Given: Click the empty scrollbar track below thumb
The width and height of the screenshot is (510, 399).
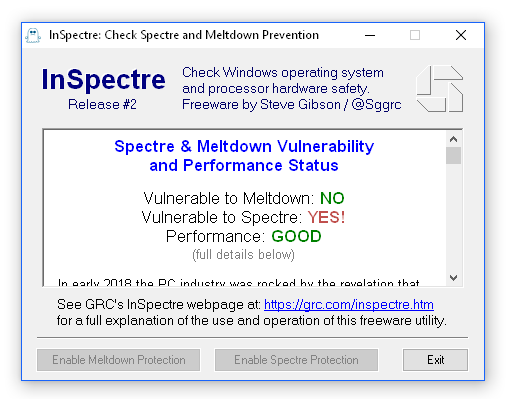Looking at the screenshot, I should tap(453, 217).
